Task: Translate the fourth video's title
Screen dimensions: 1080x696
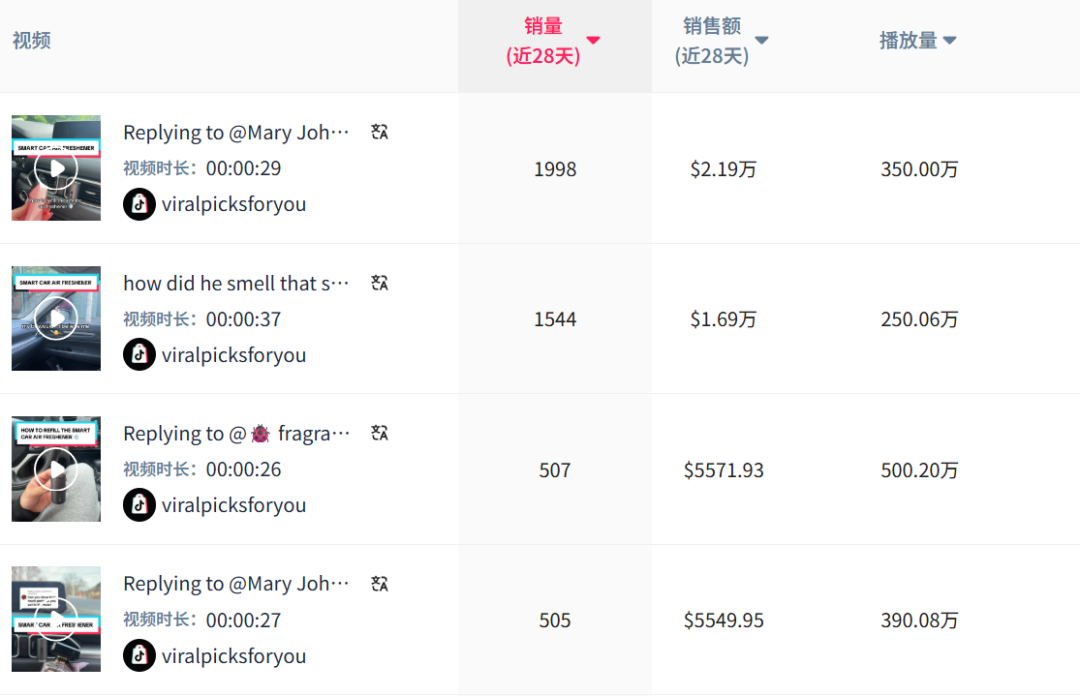Action: 379,583
